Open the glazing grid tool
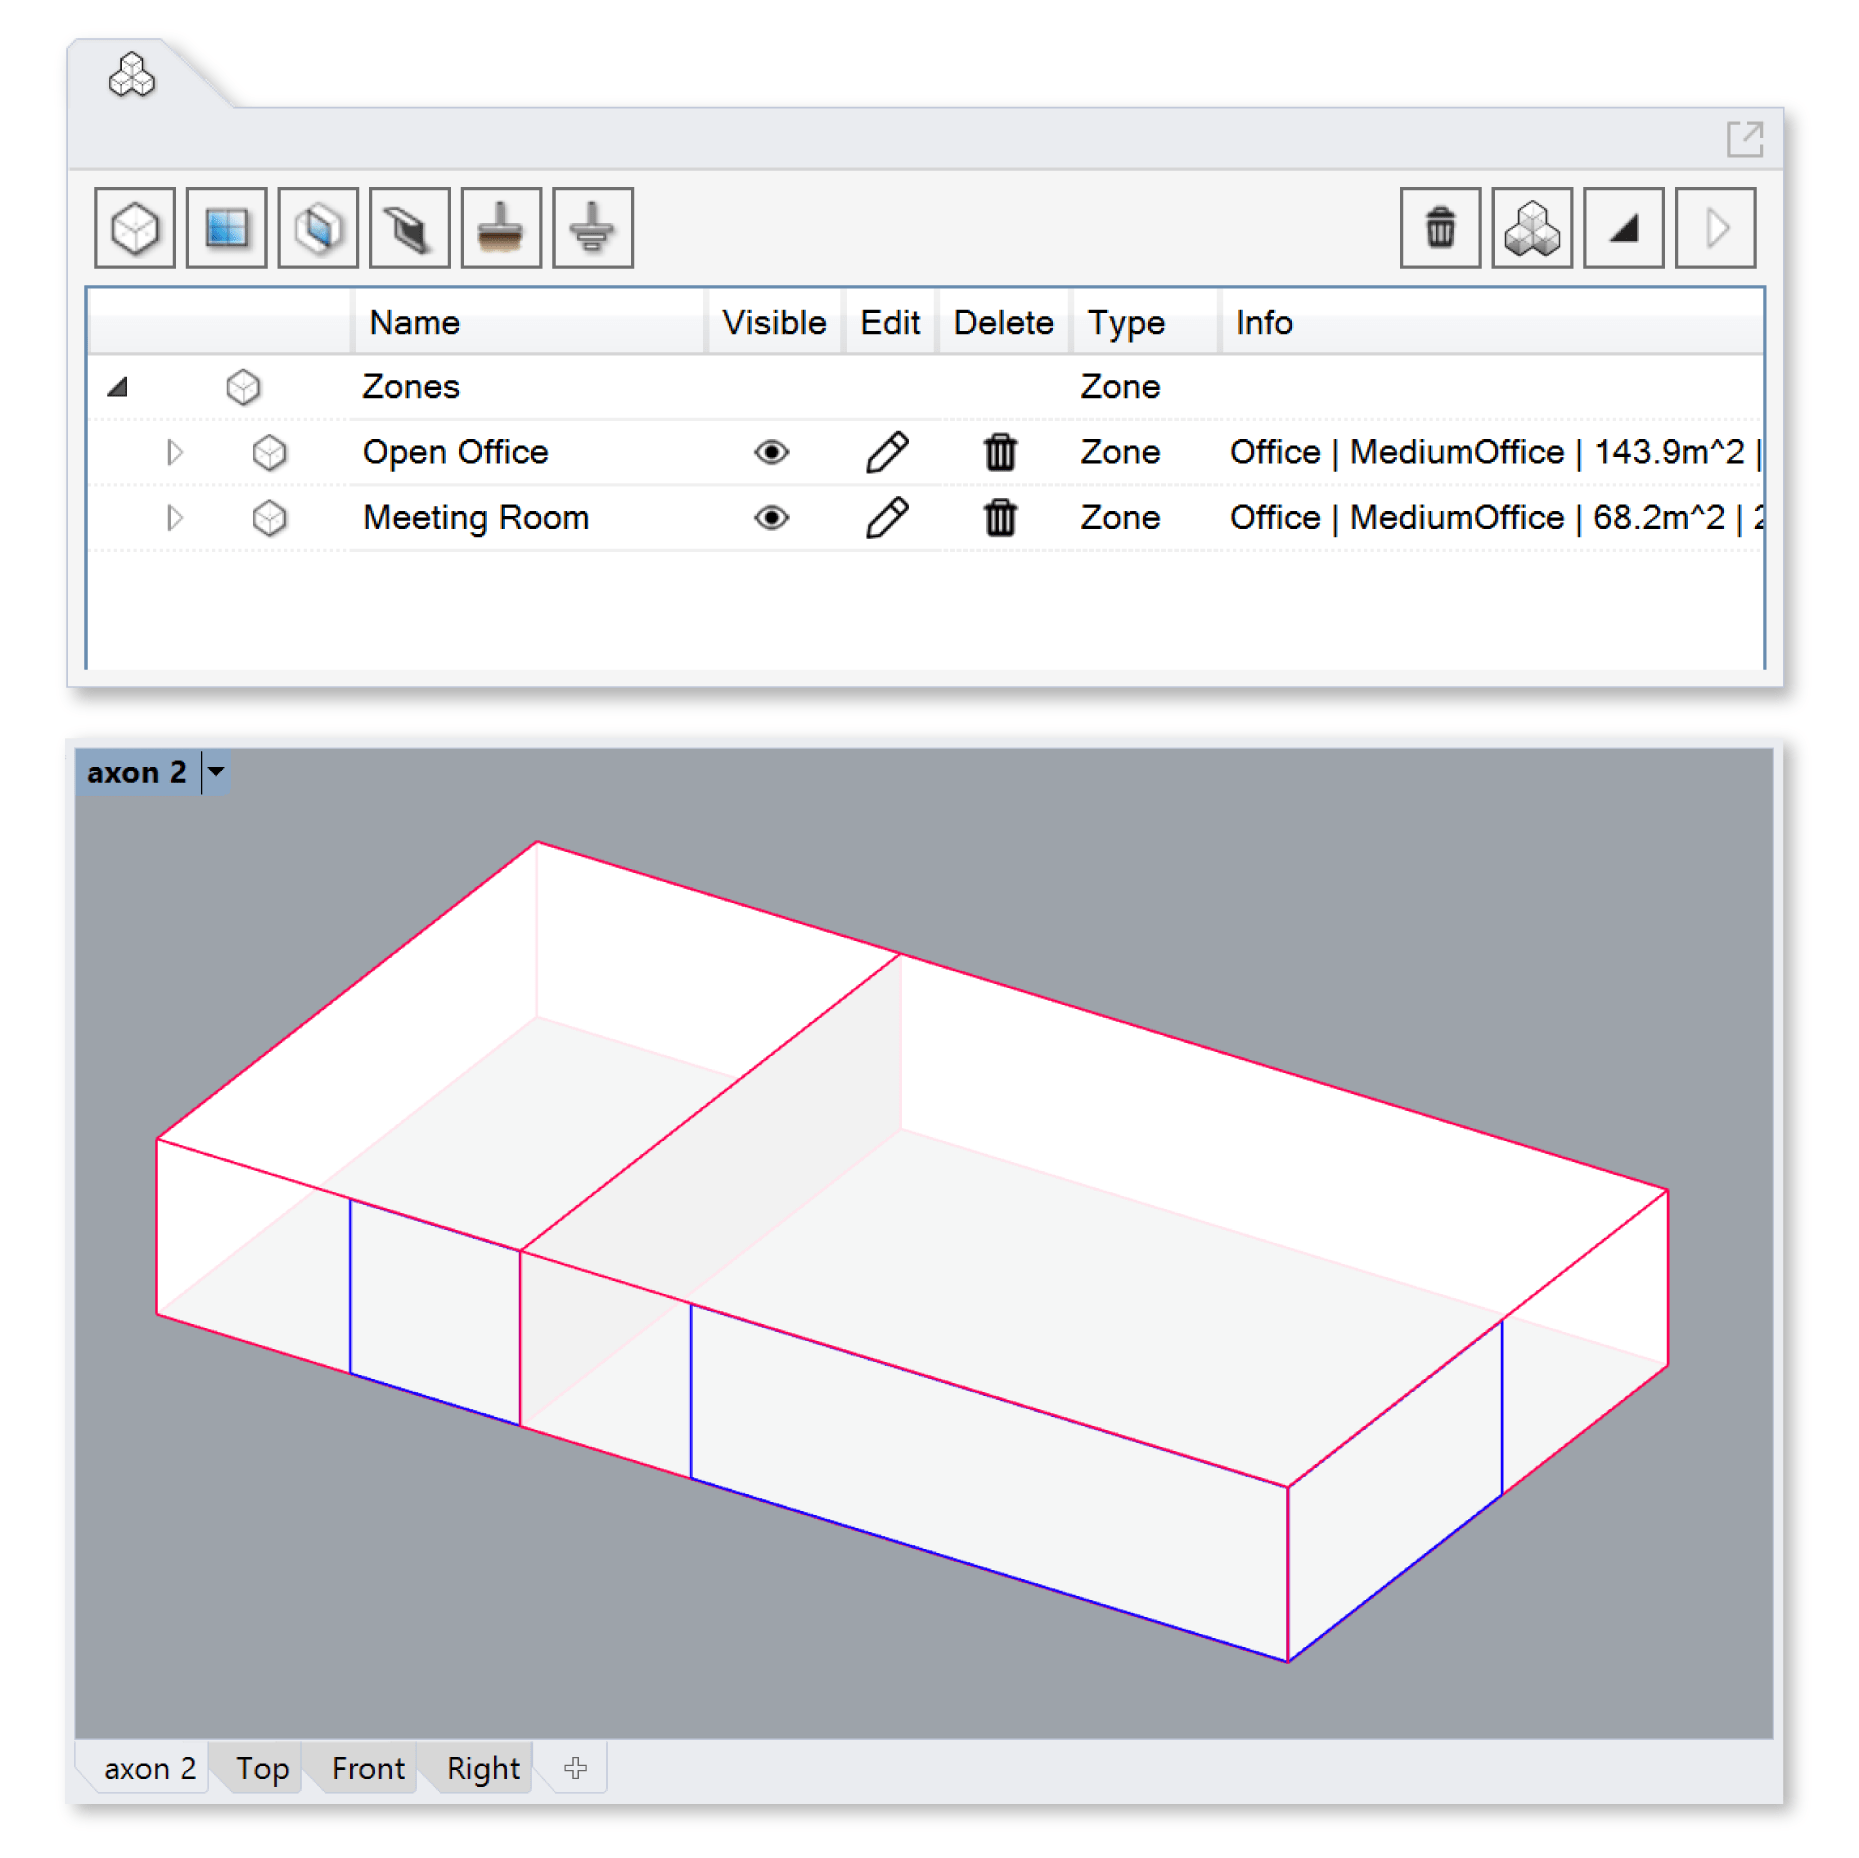The height and width of the screenshot is (1858, 1859). 225,228
